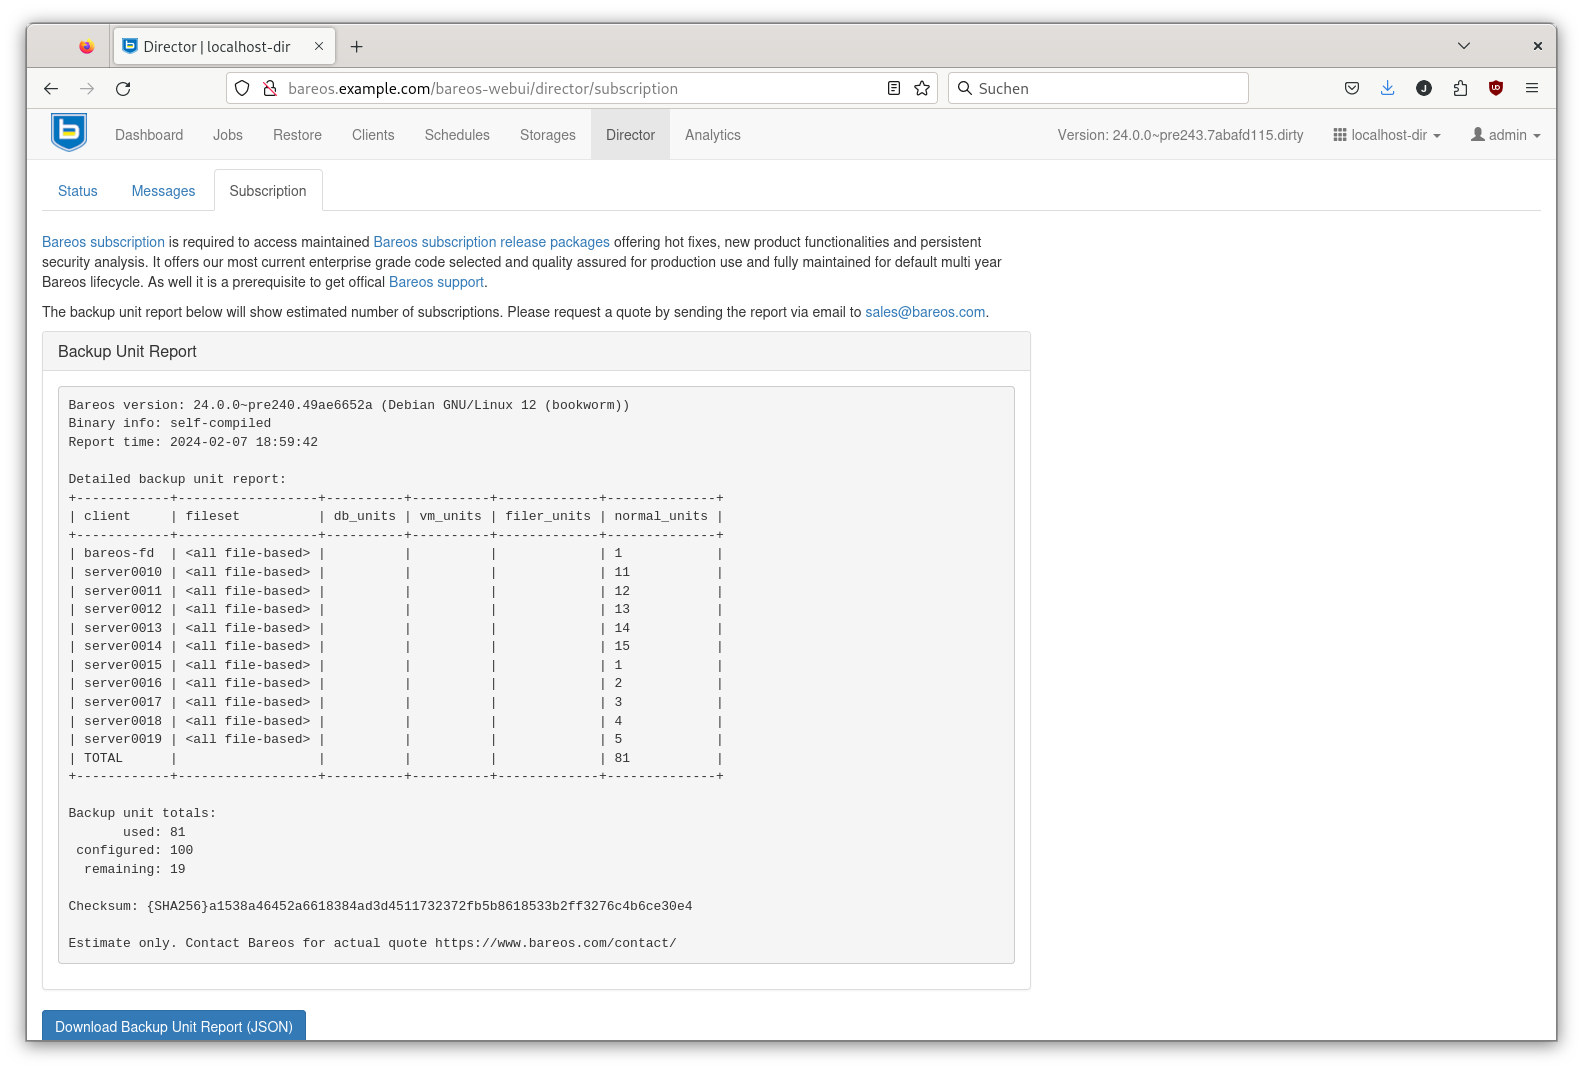Viewport: 1583px width, 1070px height.
Task: Expand the localhost-dir director dropdown
Action: pyautogui.click(x=1387, y=135)
